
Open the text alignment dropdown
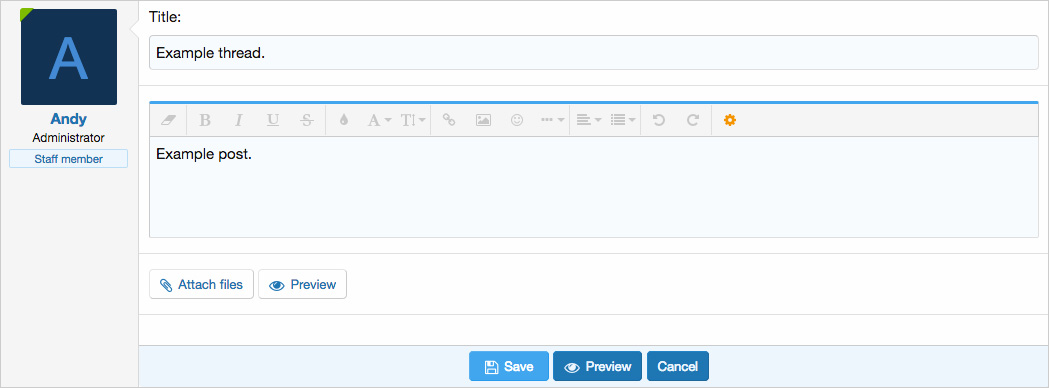589,120
